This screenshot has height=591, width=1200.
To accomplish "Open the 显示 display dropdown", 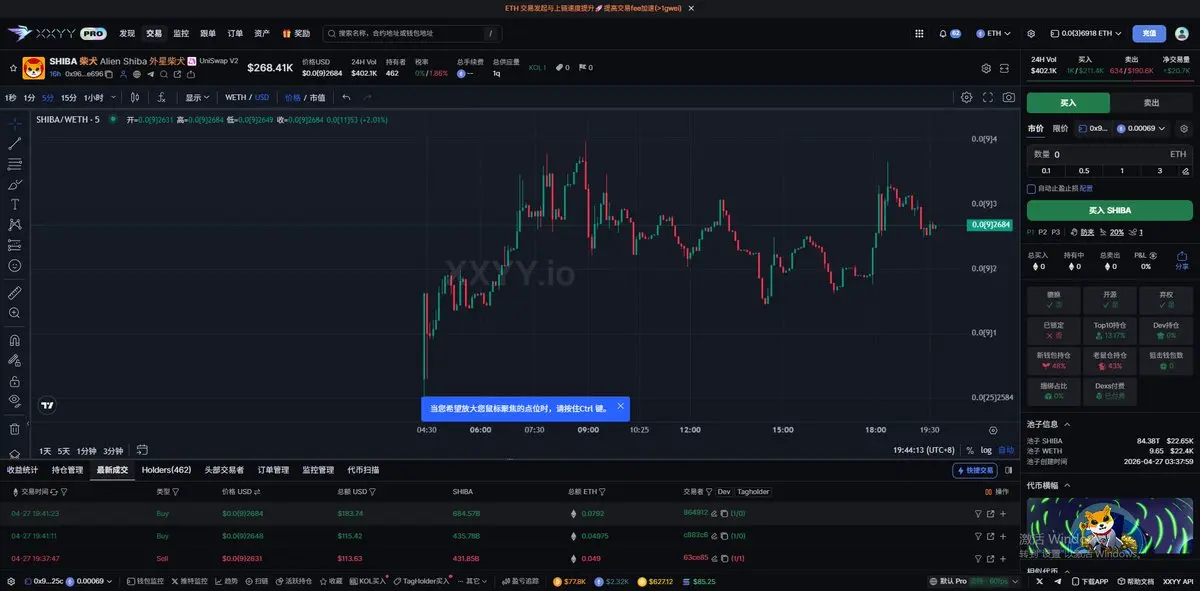I will pos(198,97).
